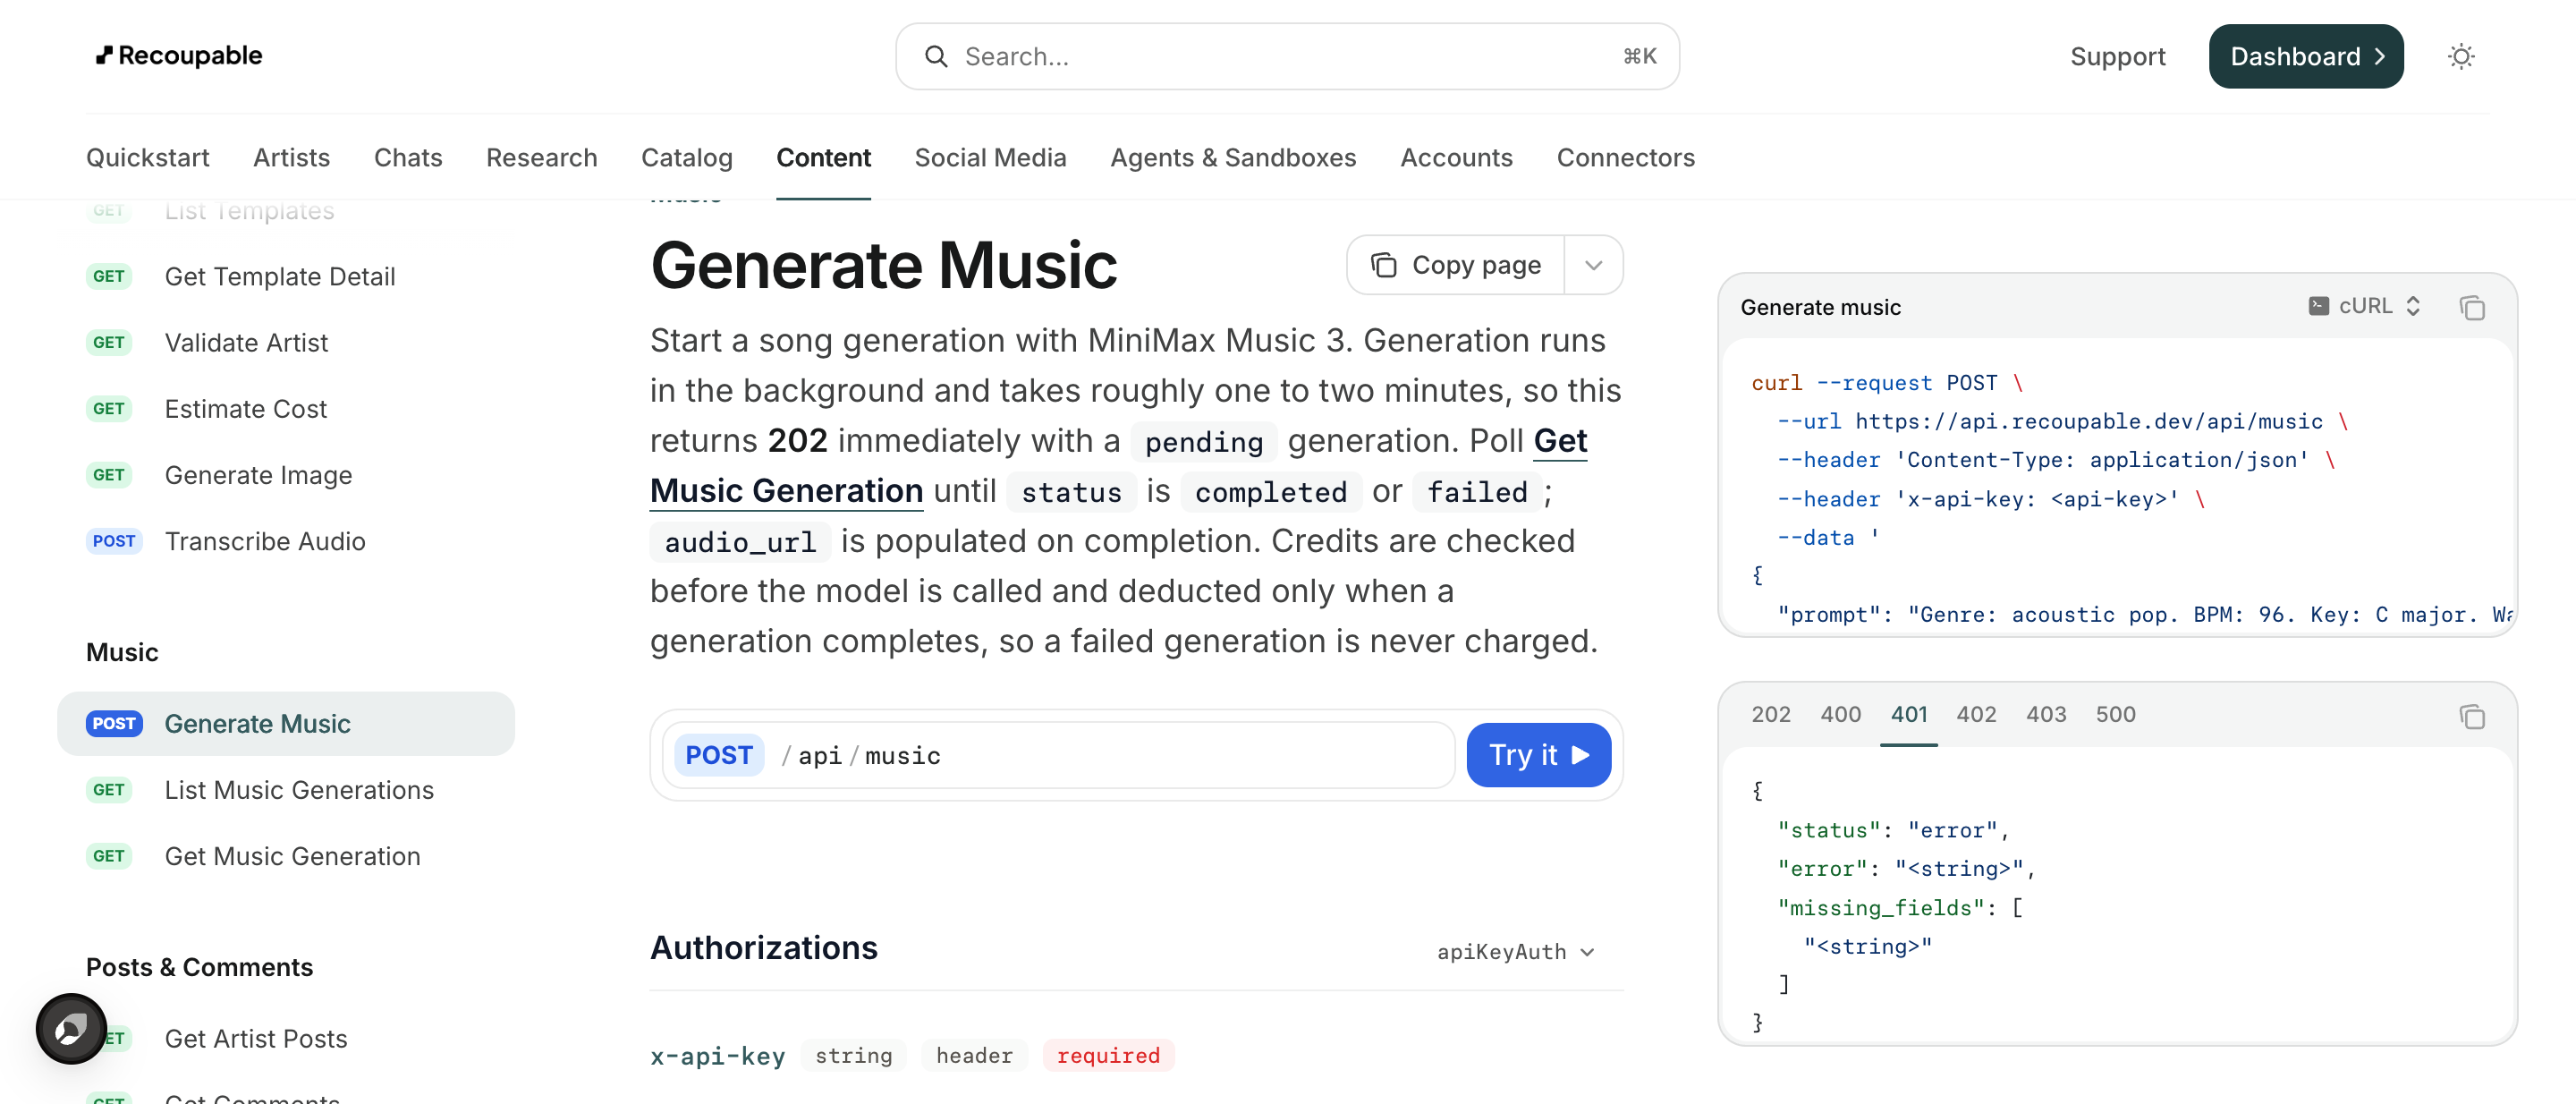Screen dimensions: 2576x1104
Task: Click the POST badge beside Transcribe Audio
Action: [114, 541]
